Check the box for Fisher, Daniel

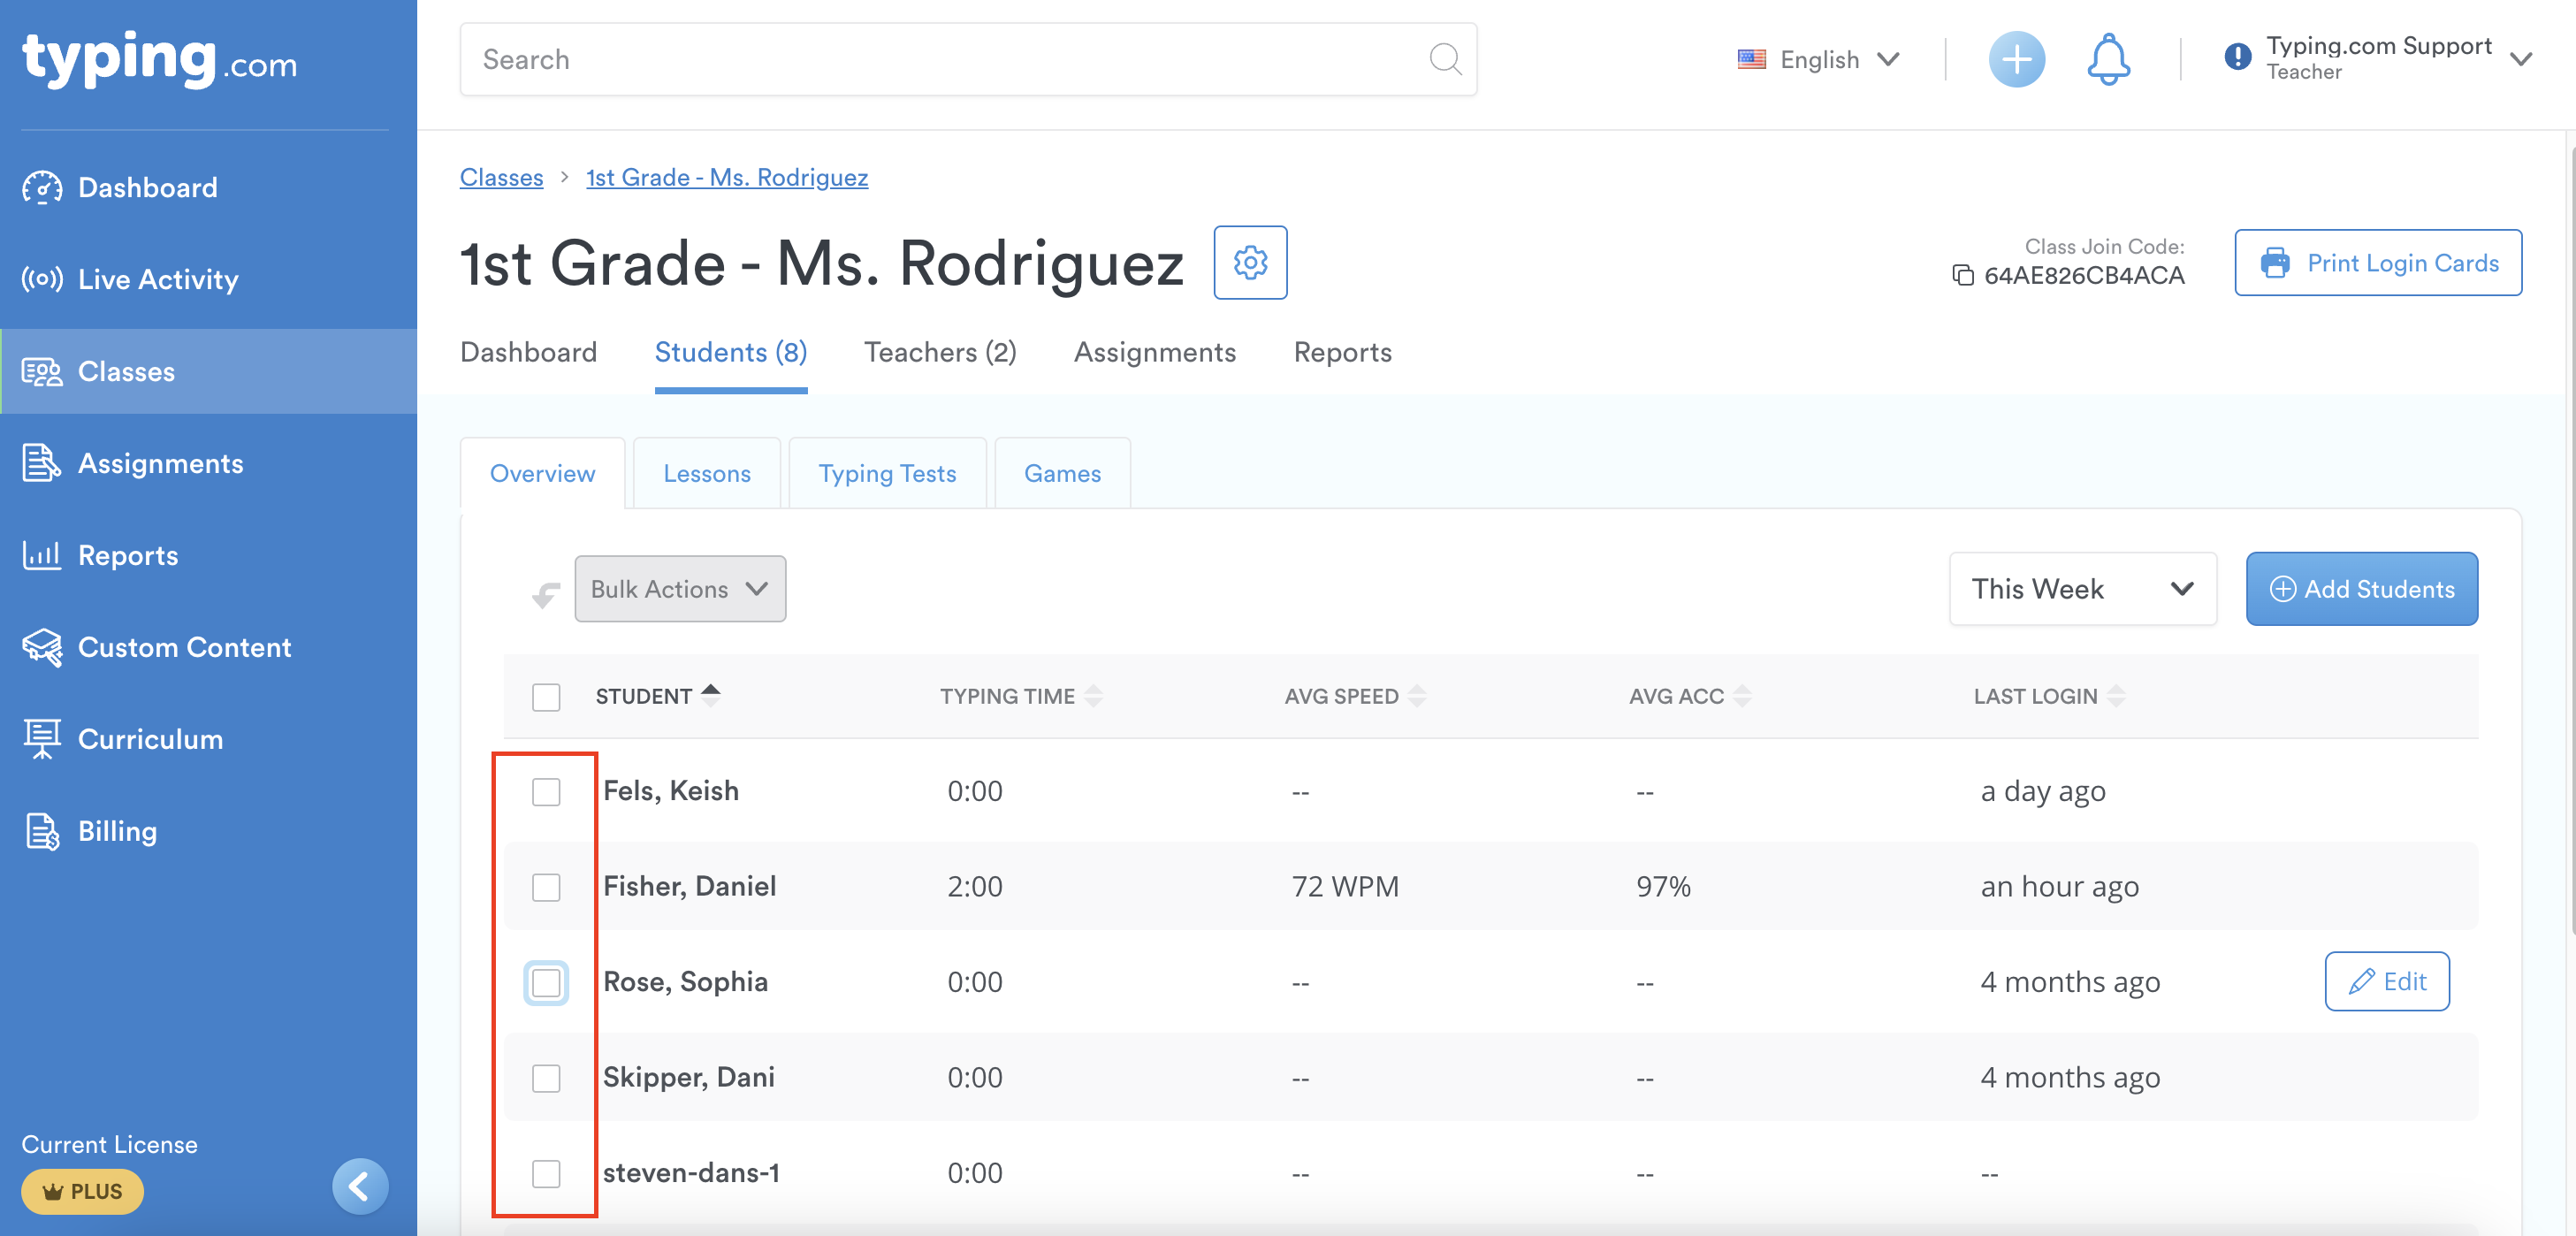(546, 887)
